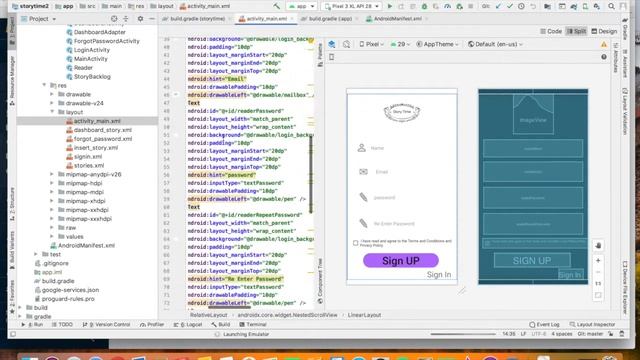Show Git history clock icon

521,6
